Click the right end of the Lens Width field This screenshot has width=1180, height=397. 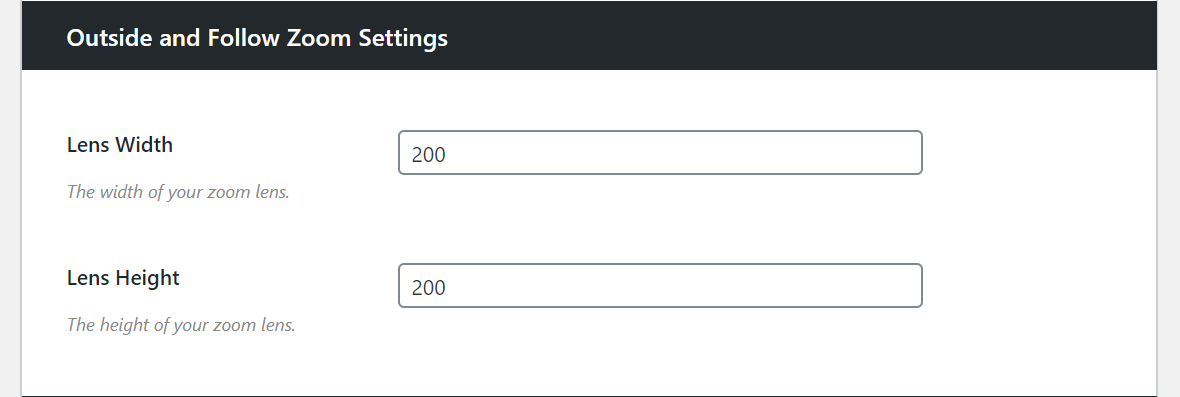coord(907,153)
